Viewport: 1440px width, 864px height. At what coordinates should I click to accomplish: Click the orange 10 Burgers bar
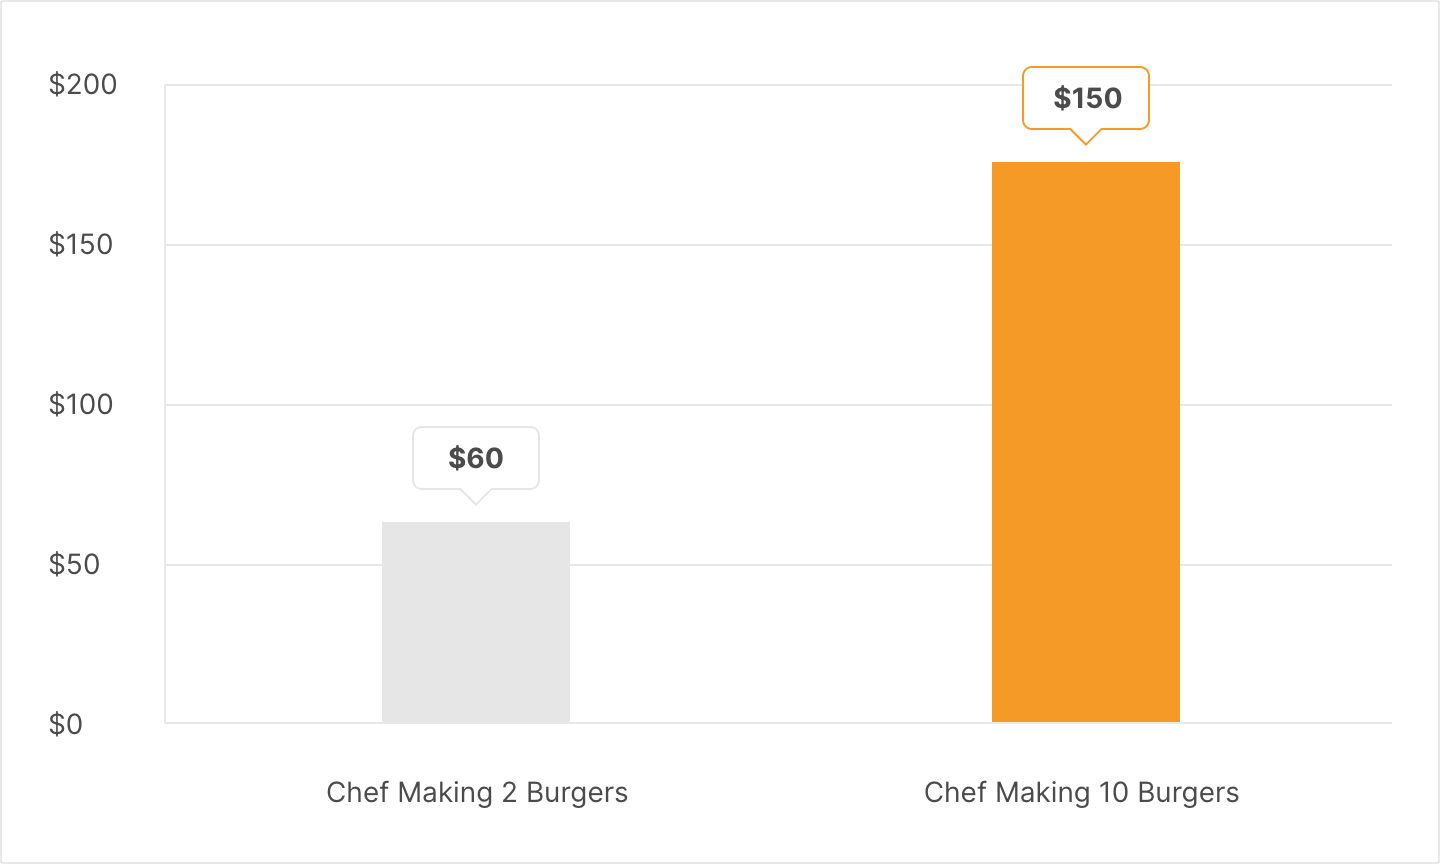point(1086,442)
